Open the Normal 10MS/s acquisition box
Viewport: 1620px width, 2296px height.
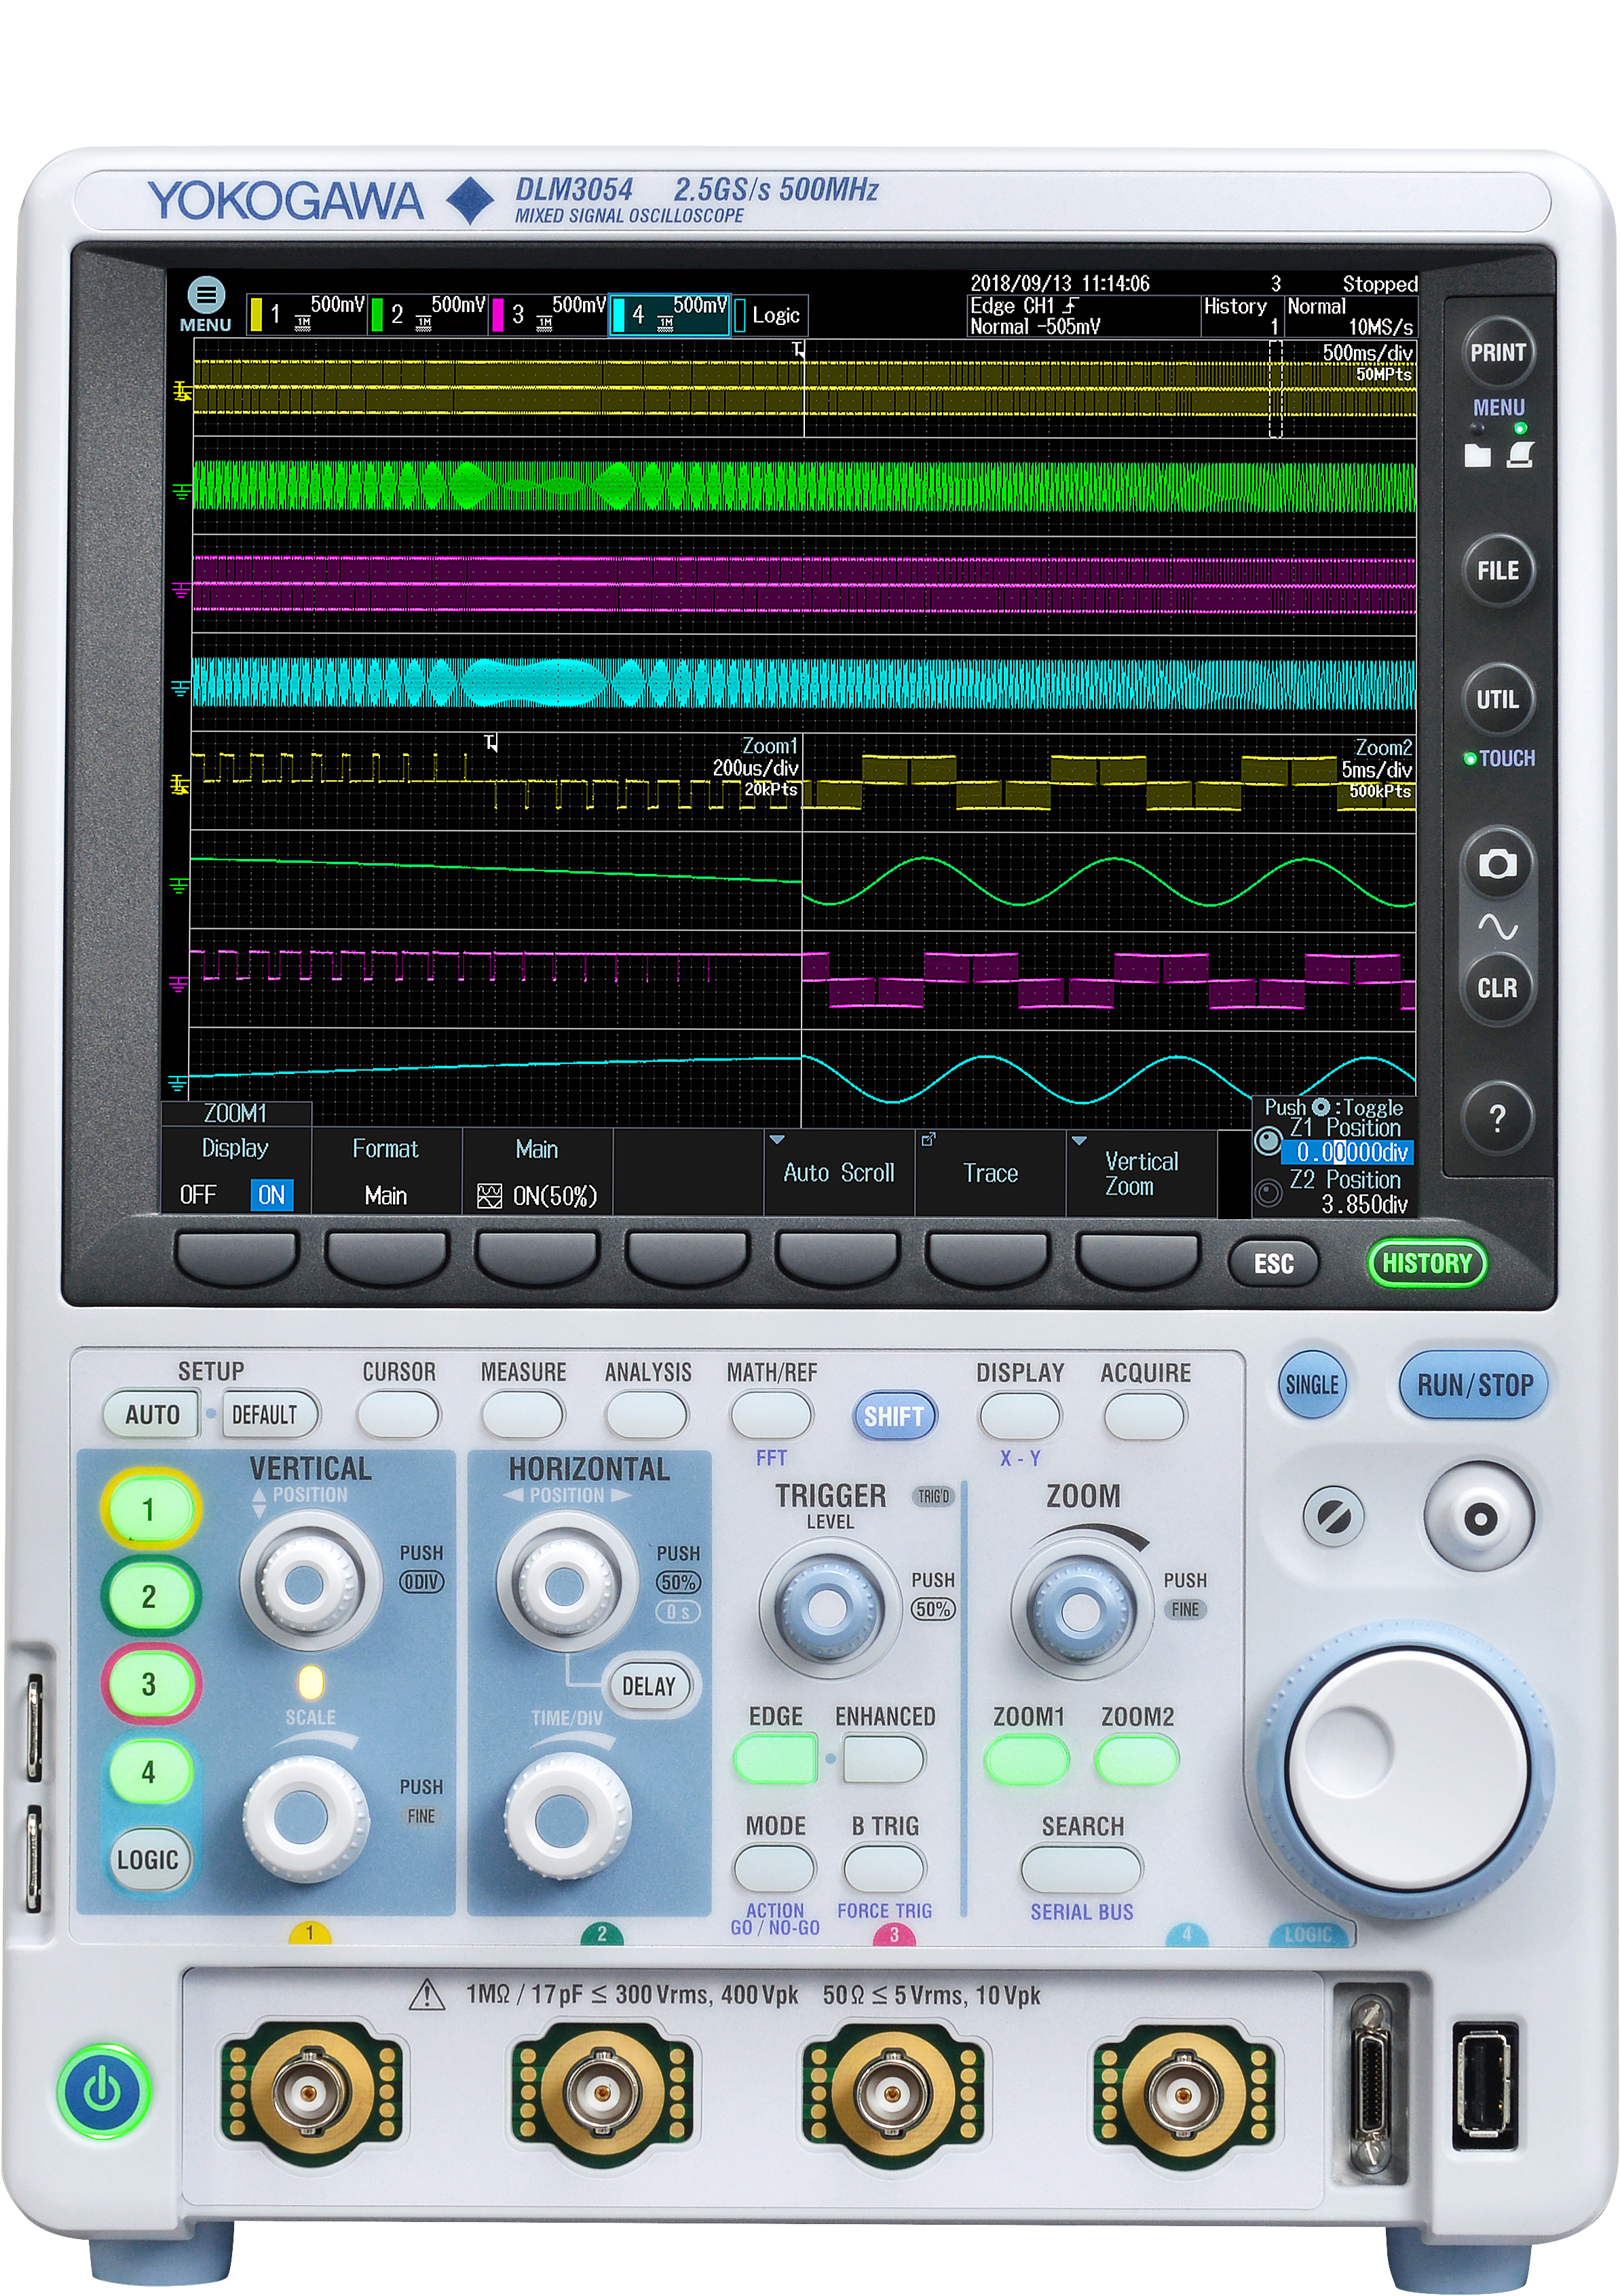tap(1351, 316)
